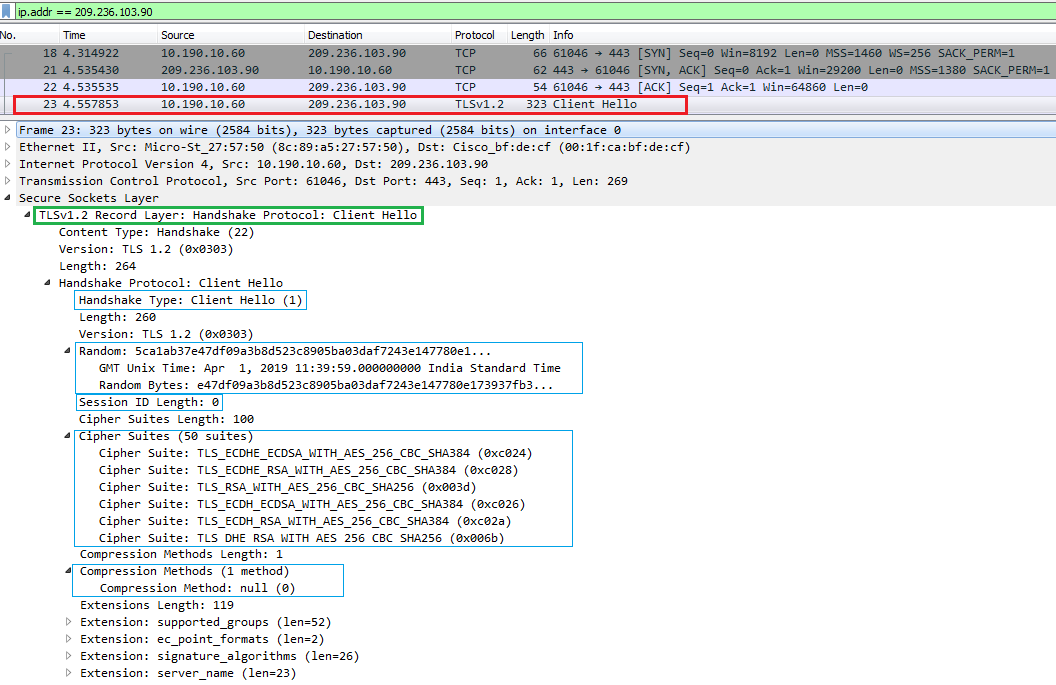Viewport: 1056px width, 685px height.
Task: Expand Frame 23 details
Action: [8, 129]
